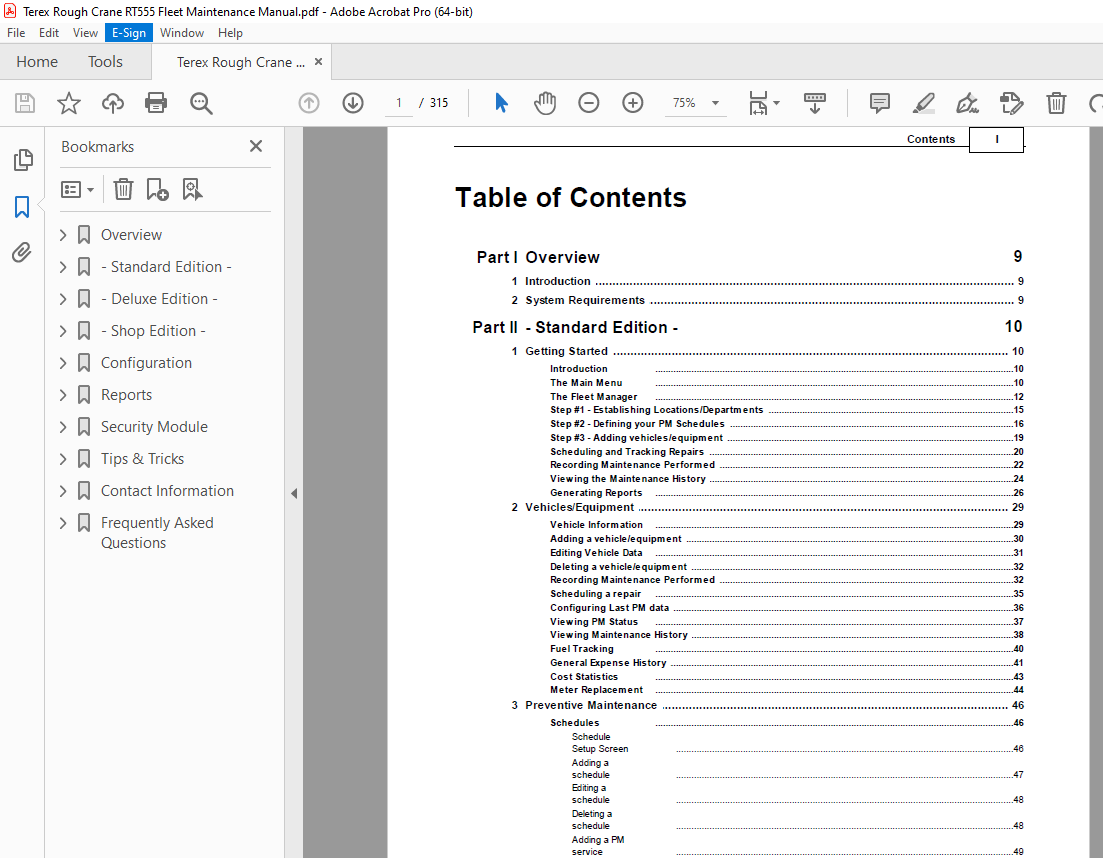
Task: Open the Help menu
Action: point(230,32)
